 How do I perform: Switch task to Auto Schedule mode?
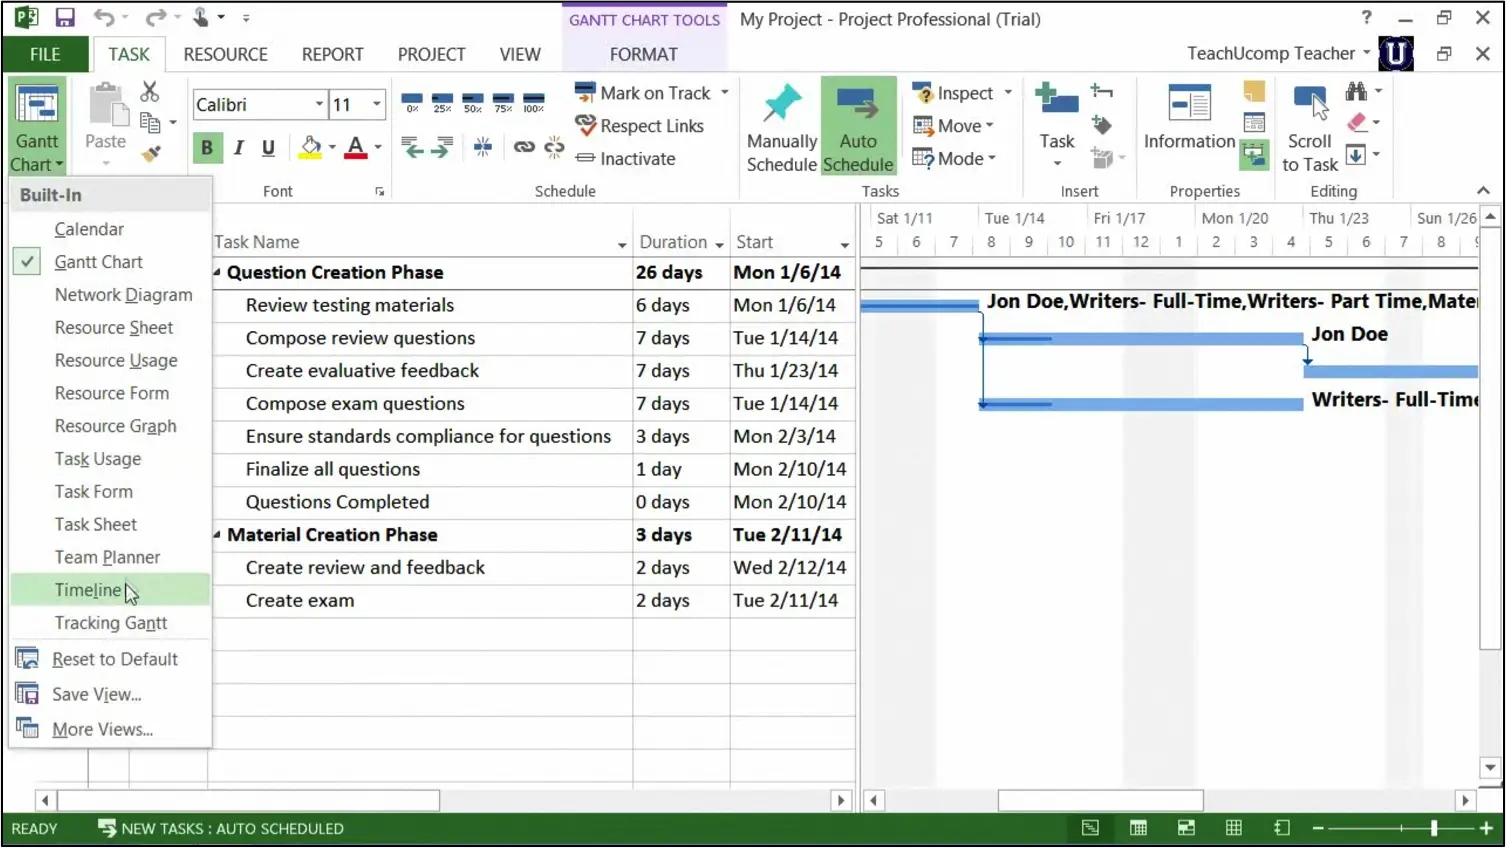tap(857, 125)
